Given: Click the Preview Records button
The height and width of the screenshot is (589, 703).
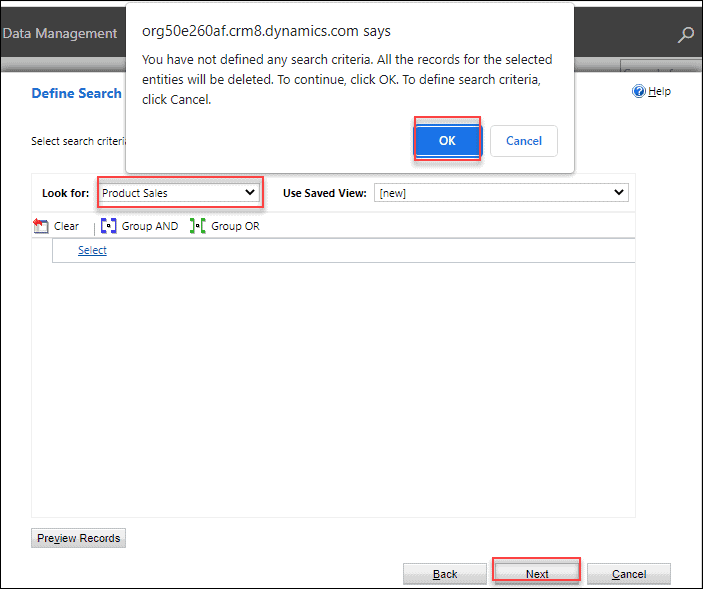Looking at the screenshot, I should click(78, 538).
